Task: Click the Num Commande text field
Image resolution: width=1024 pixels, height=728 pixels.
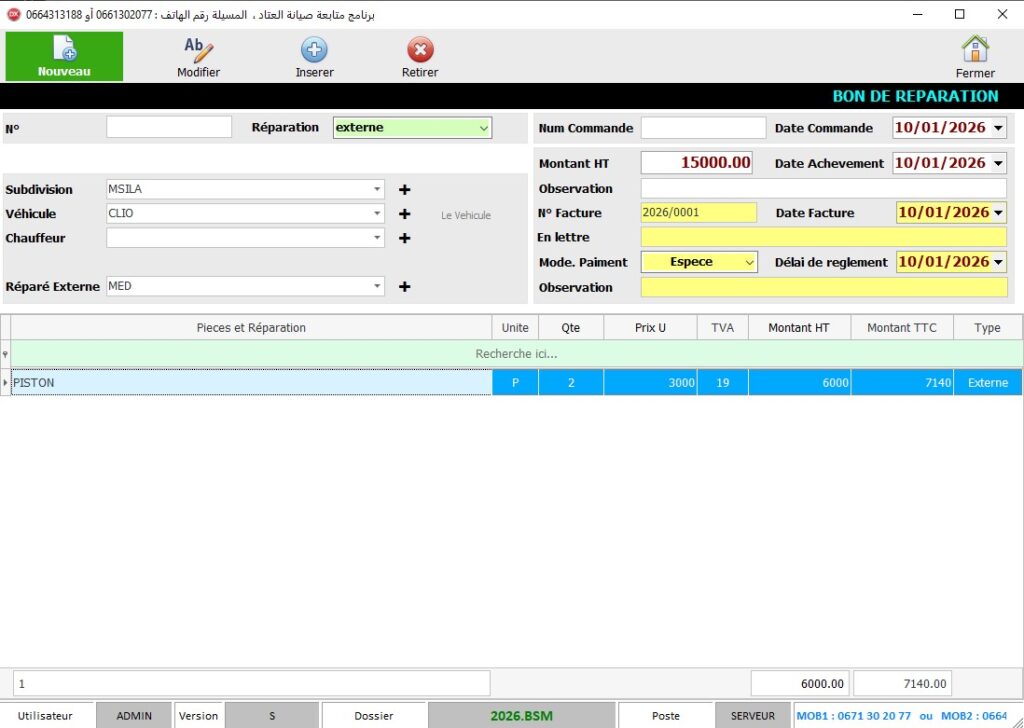Action: [x=702, y=128]
